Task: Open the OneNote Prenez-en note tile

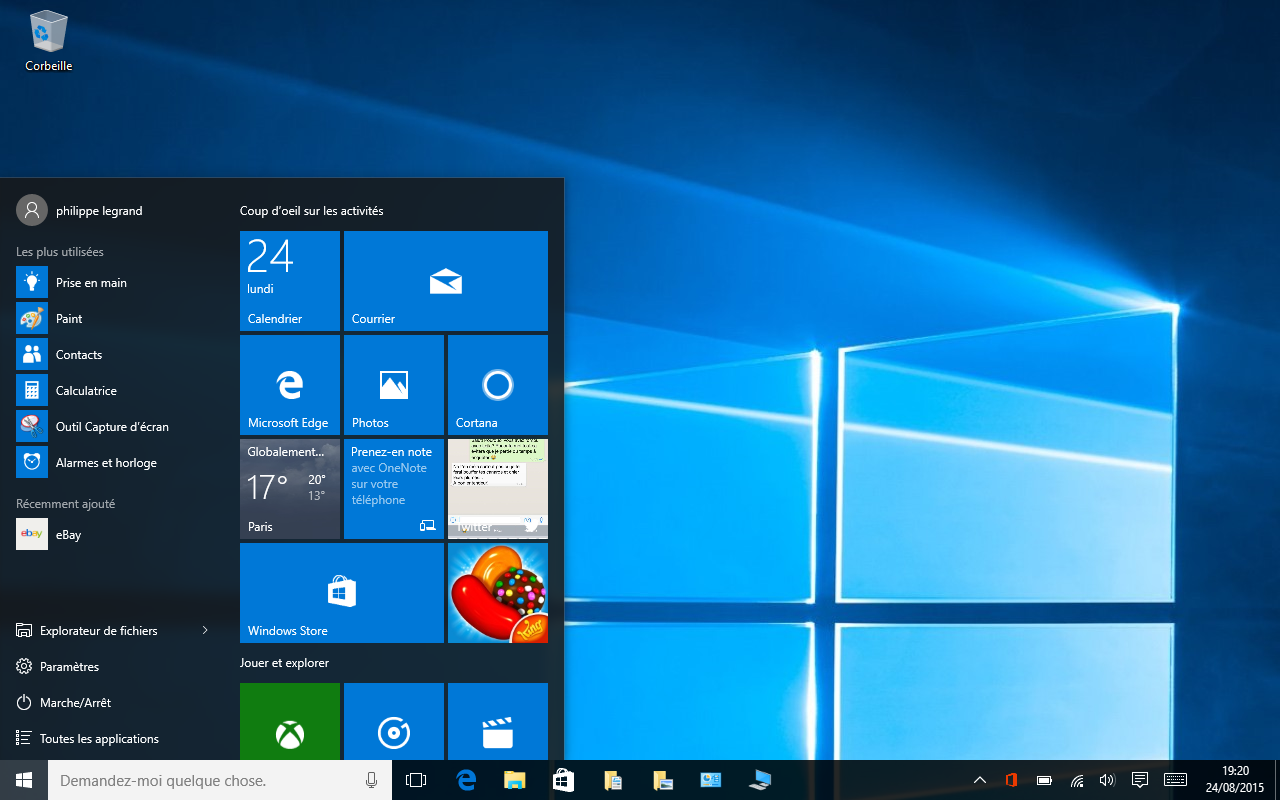Action: pyautogui.click(x=394, y=489)
